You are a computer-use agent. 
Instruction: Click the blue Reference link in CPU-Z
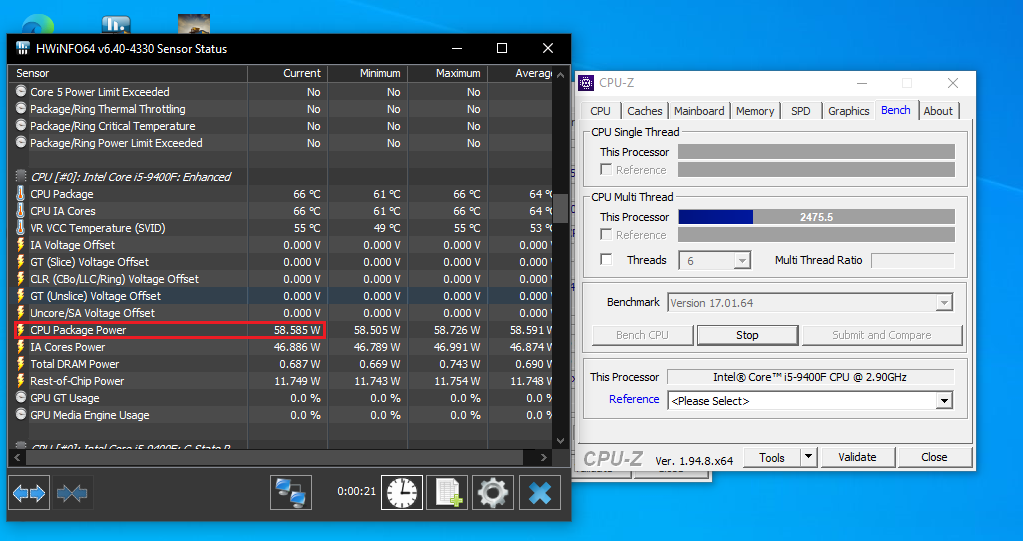(x=634, y=399)
